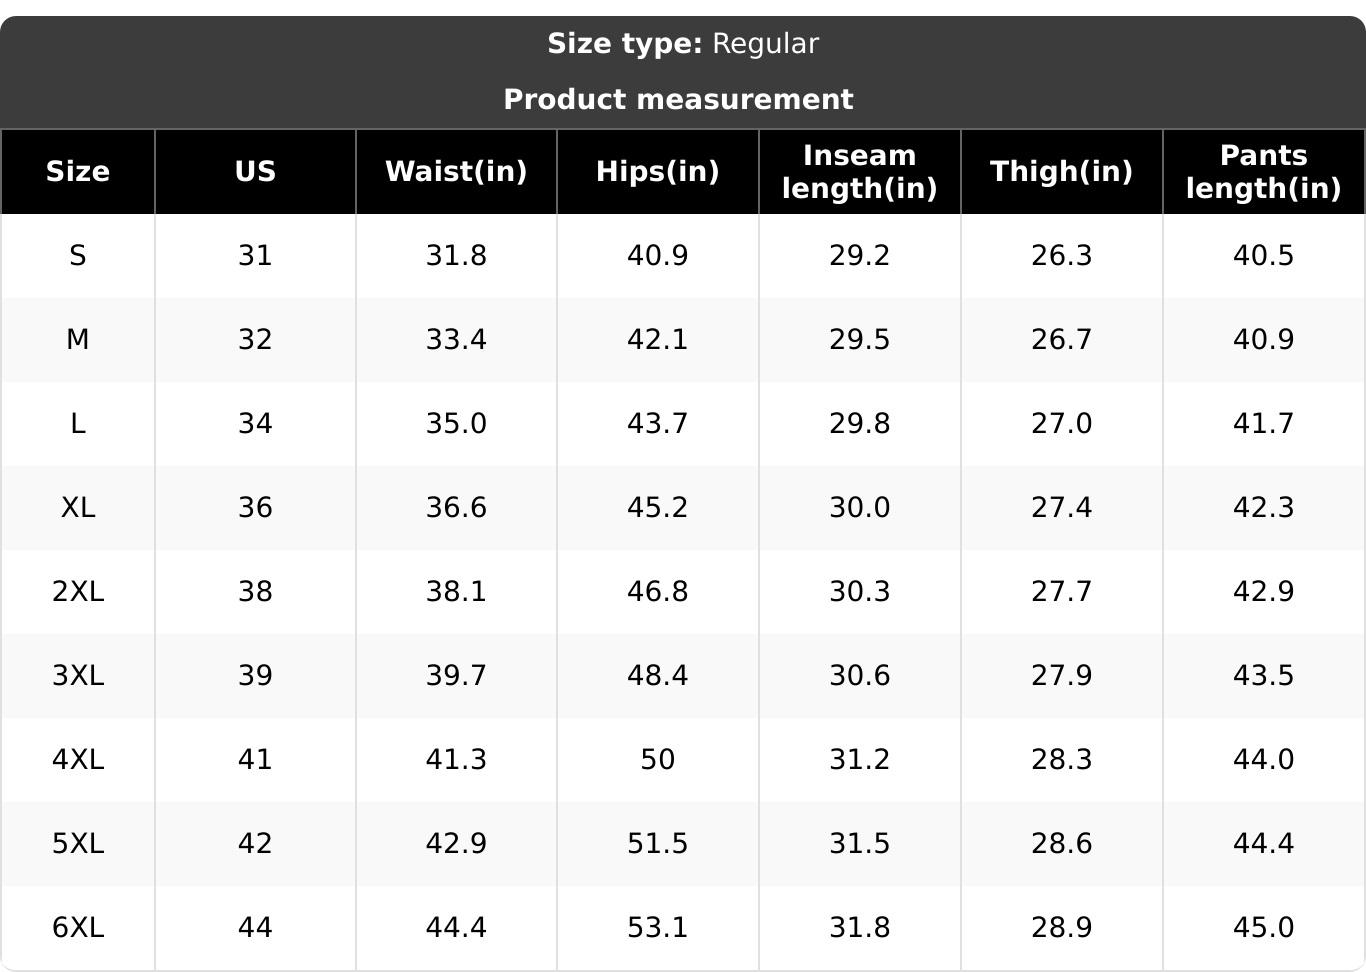The image size is (1366, 972).
Task: Click the Size column header
Action: coord(78,171)
